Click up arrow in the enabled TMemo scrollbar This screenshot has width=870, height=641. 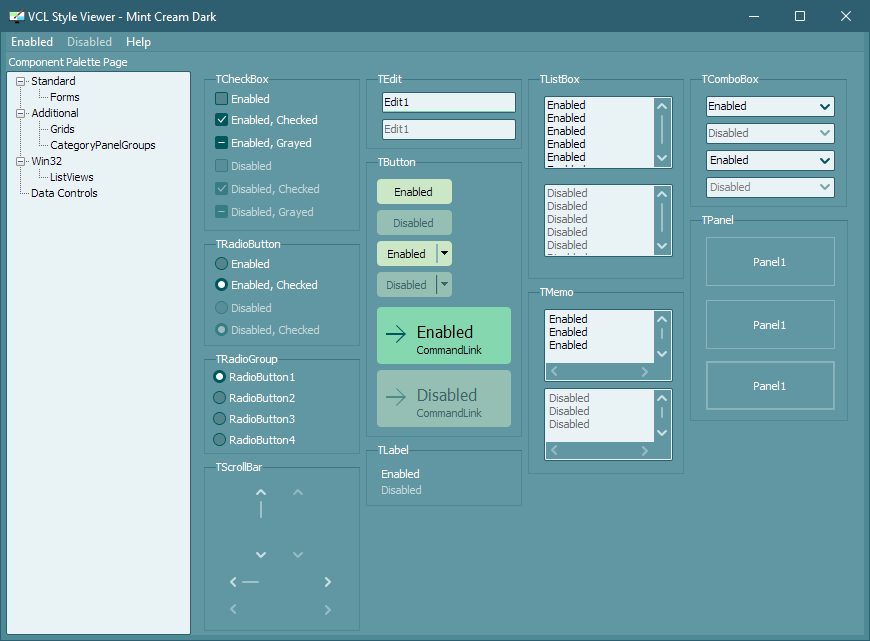tap(661, 319)
